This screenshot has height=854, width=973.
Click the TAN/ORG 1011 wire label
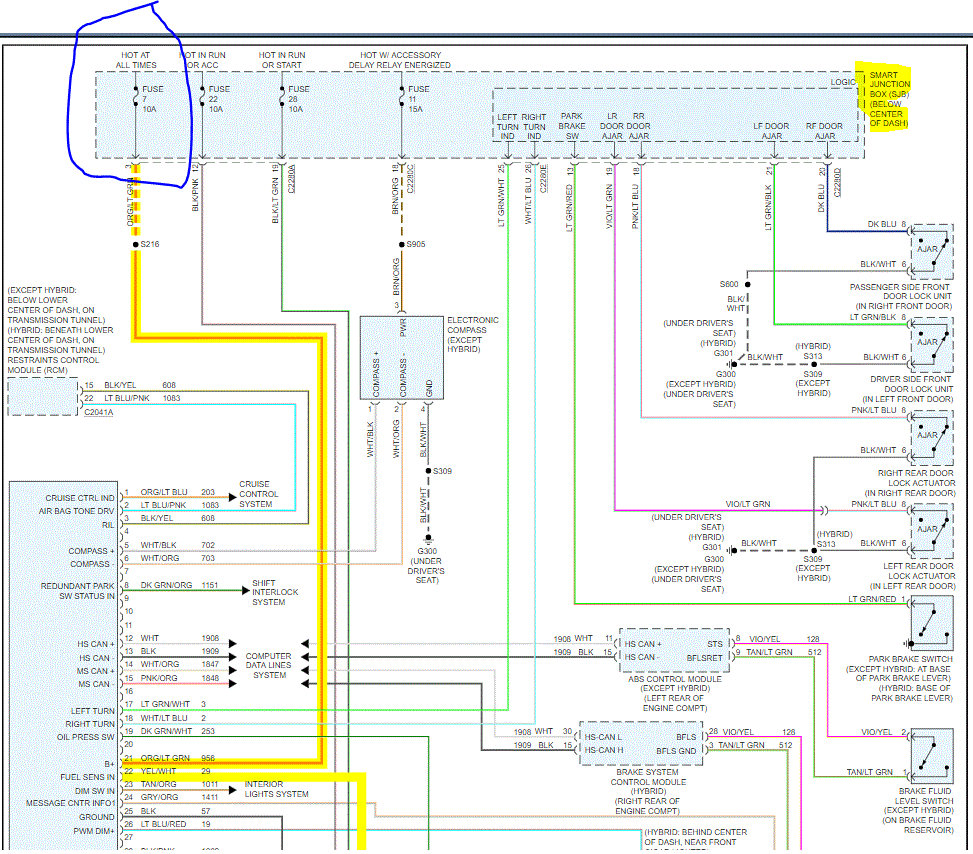[x=179, y=784]
